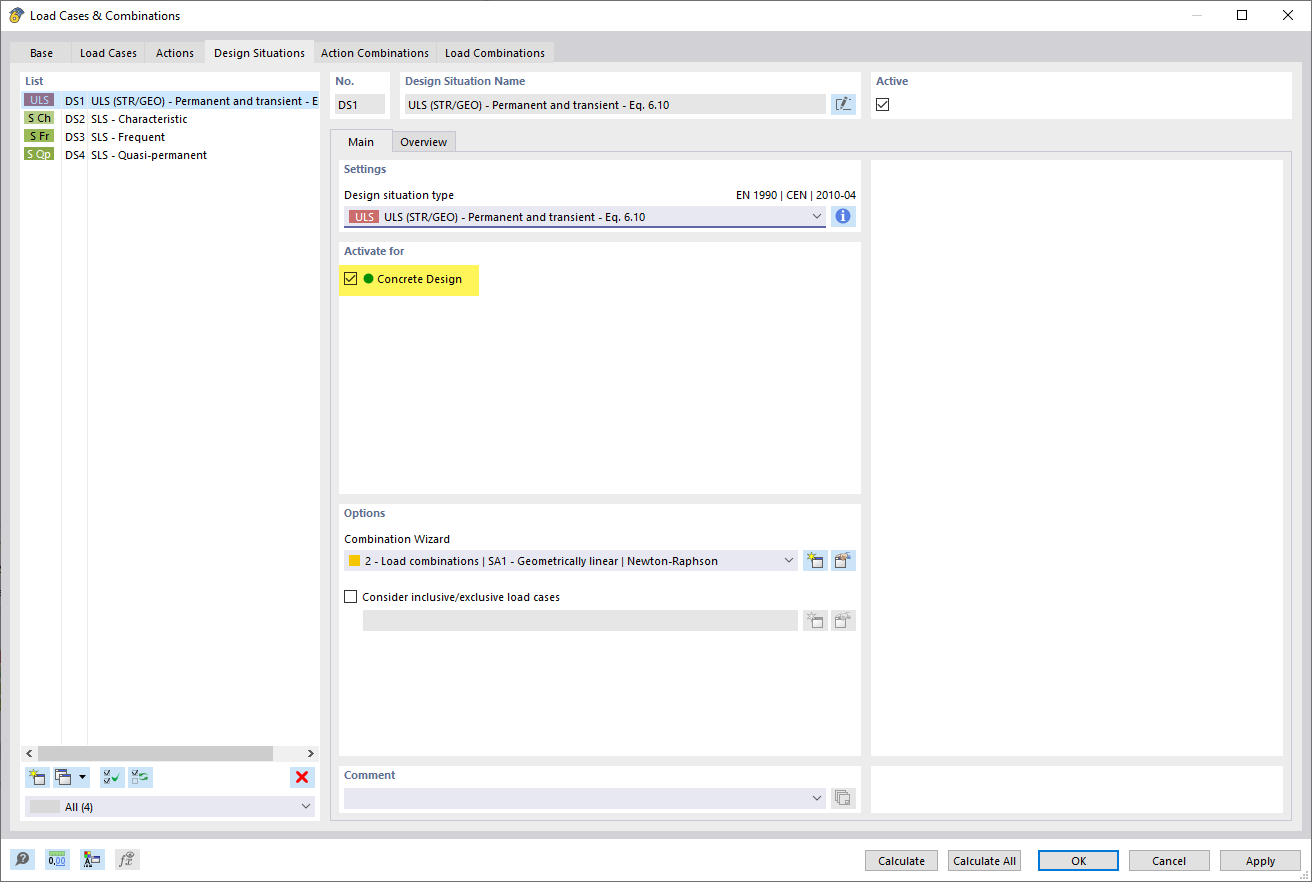Click the invert selection icon
Viewport: 1312px width, 882px height.
tap(140, 777)
